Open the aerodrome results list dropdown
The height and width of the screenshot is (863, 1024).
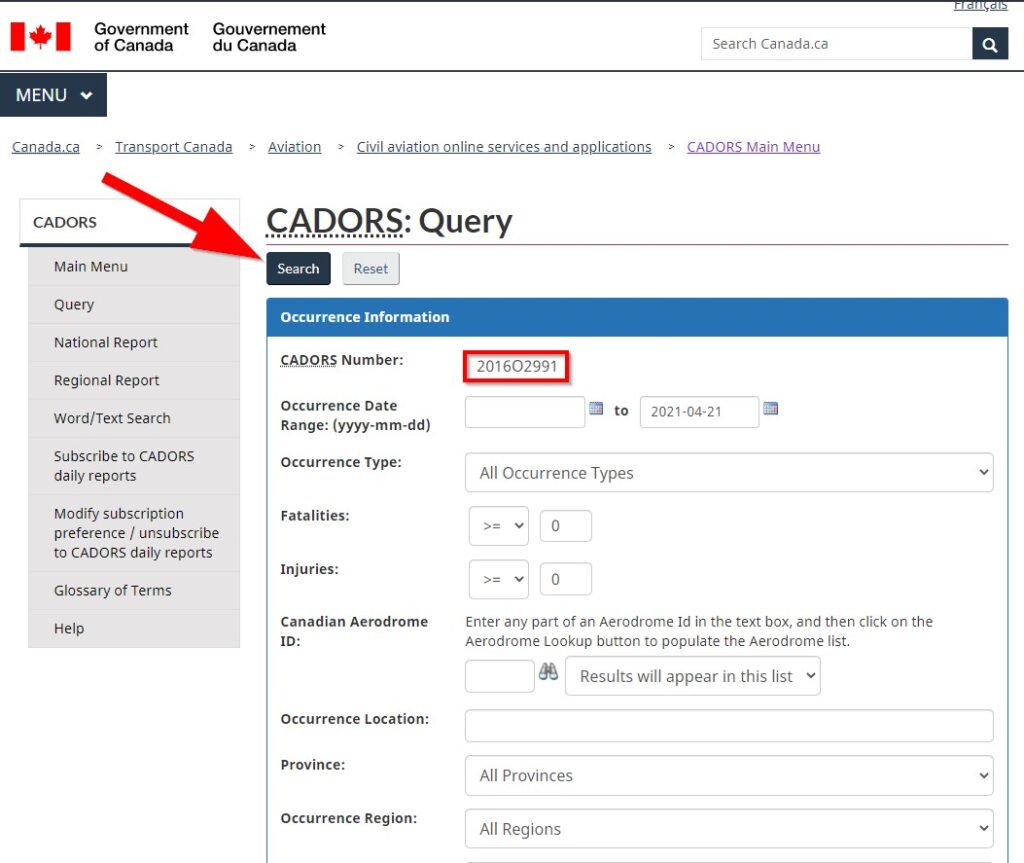(692, 676)
